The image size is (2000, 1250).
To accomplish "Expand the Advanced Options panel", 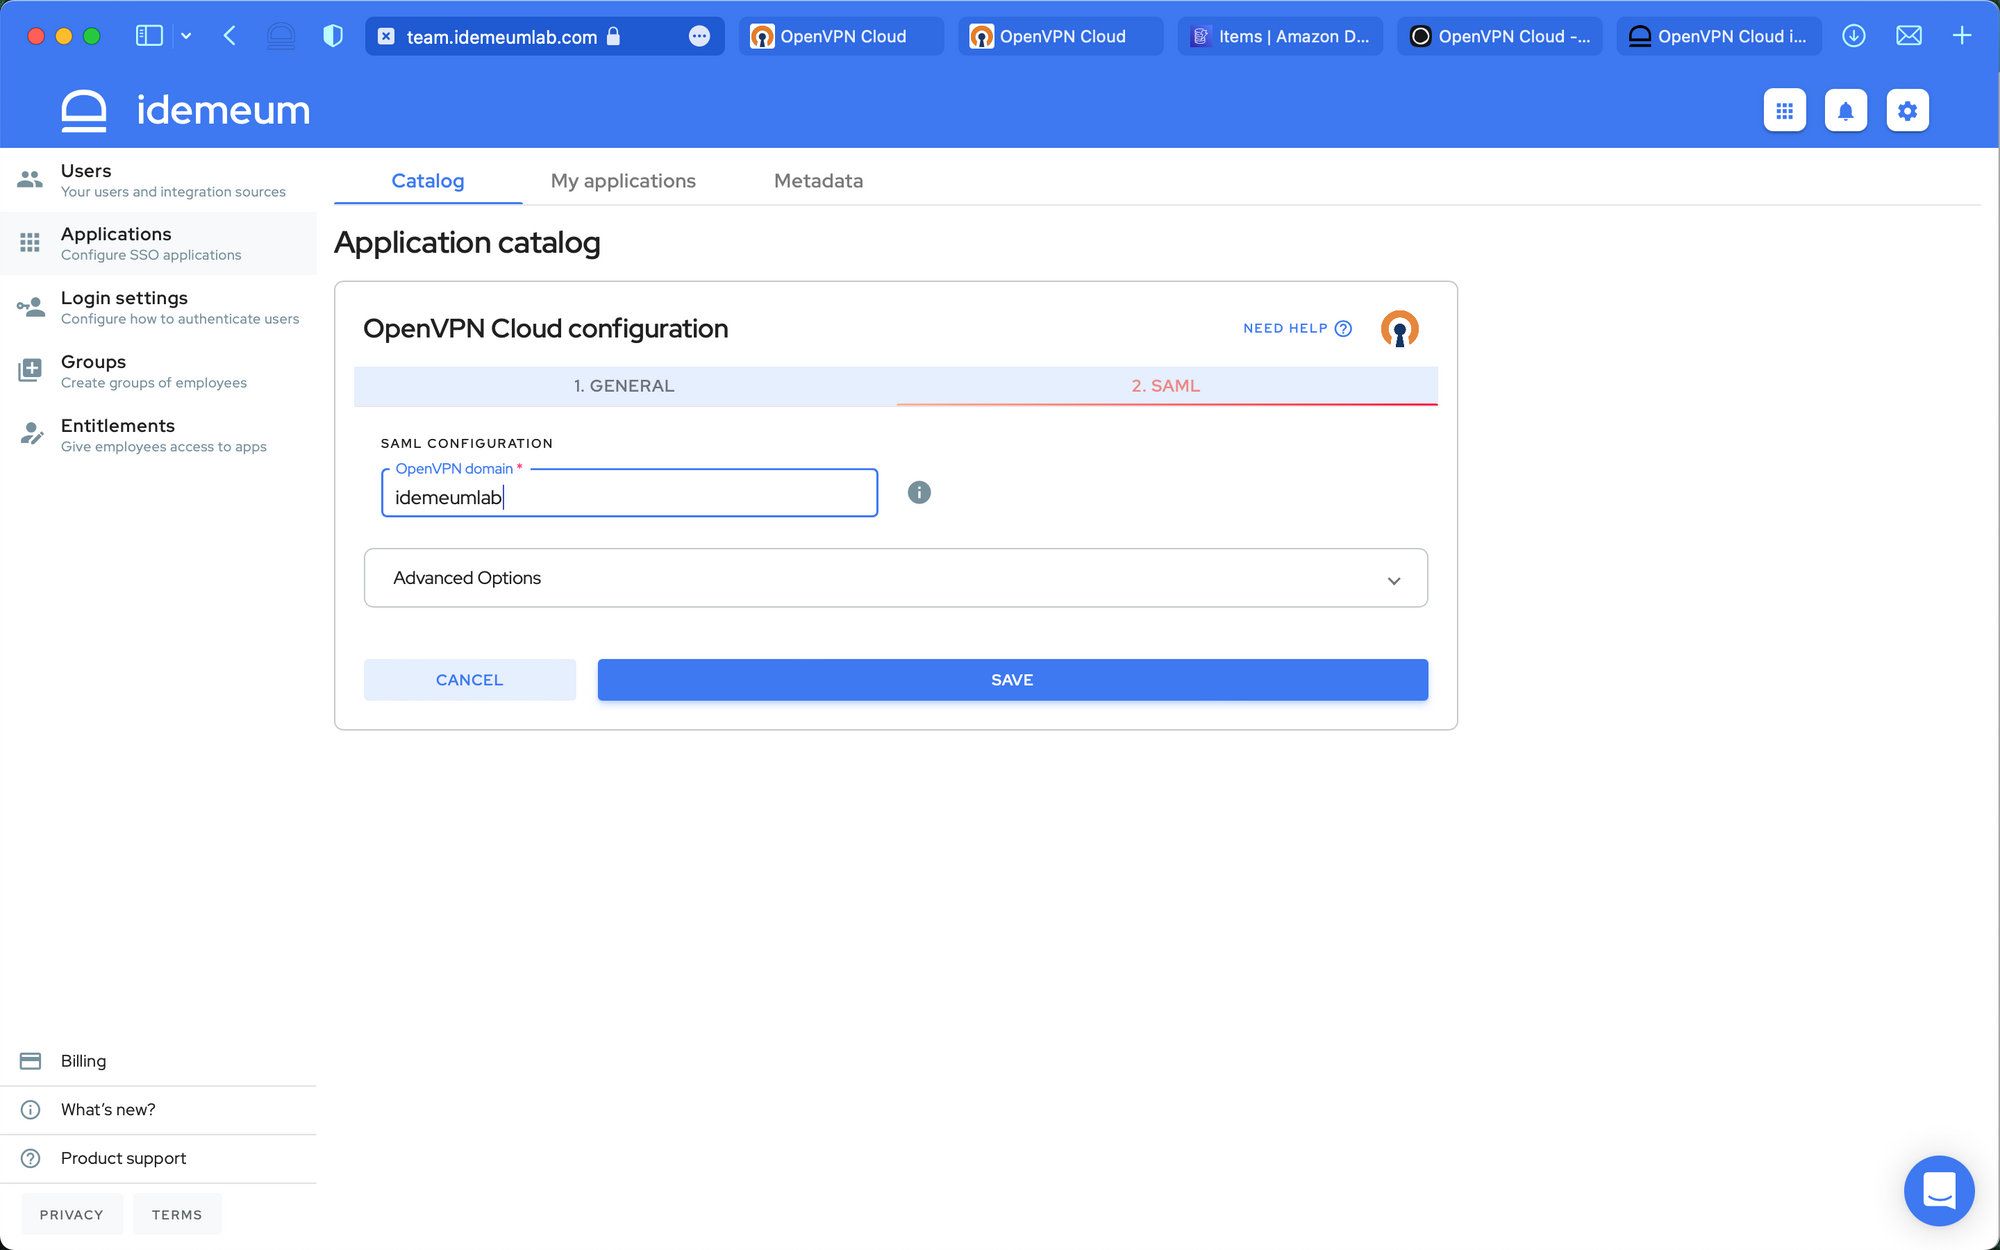I will coord(895,578).
